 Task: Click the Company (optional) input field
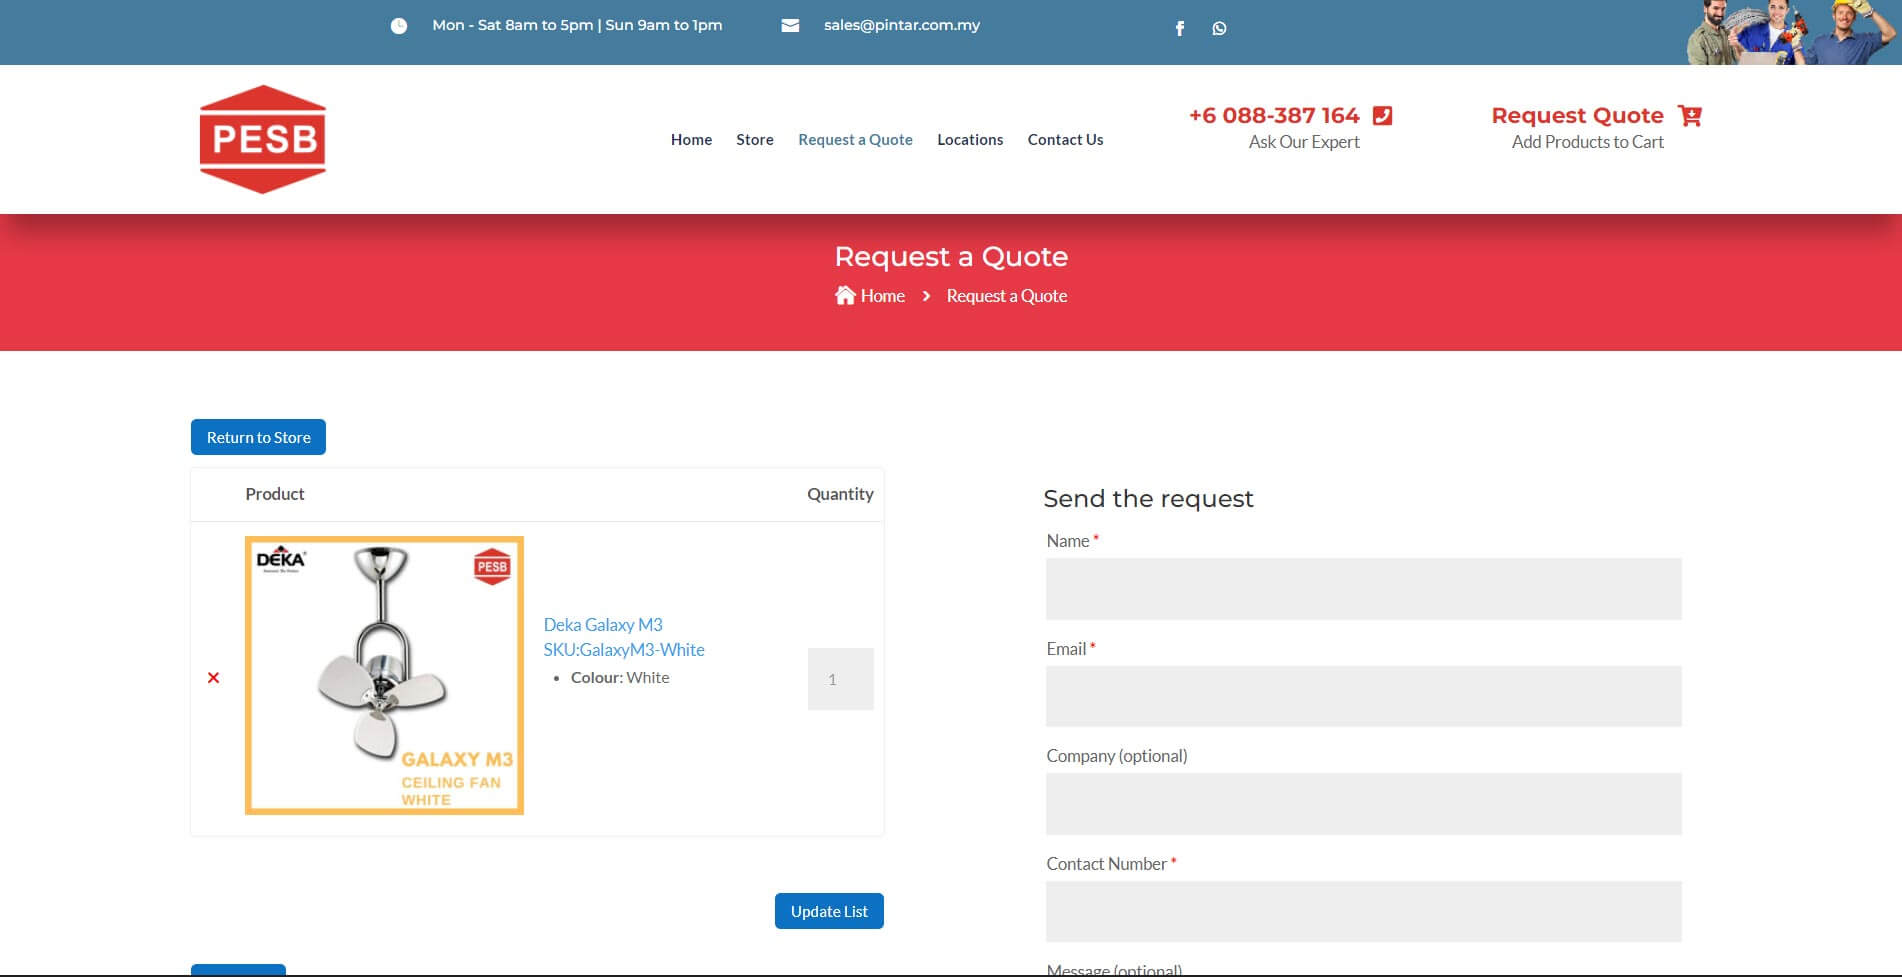pyautogui.click(x=1364, y=804)
